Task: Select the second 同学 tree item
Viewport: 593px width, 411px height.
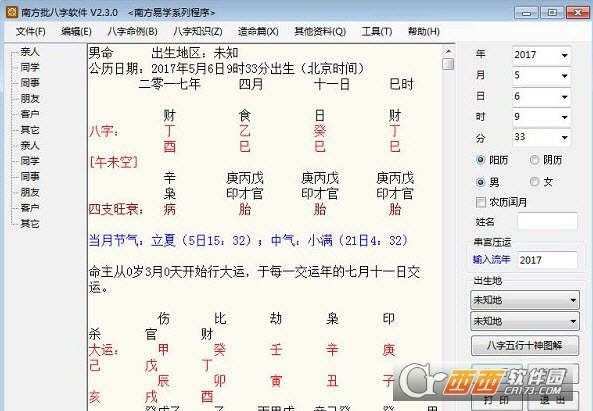Action: [x=30, y=161]
